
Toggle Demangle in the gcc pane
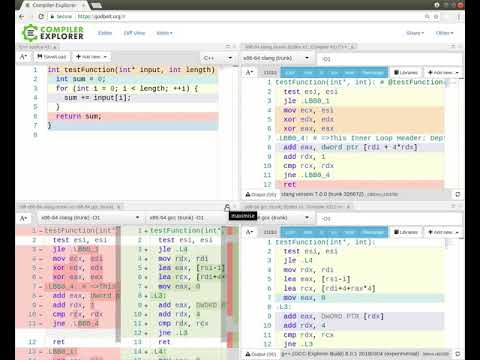tap(373, 232)
